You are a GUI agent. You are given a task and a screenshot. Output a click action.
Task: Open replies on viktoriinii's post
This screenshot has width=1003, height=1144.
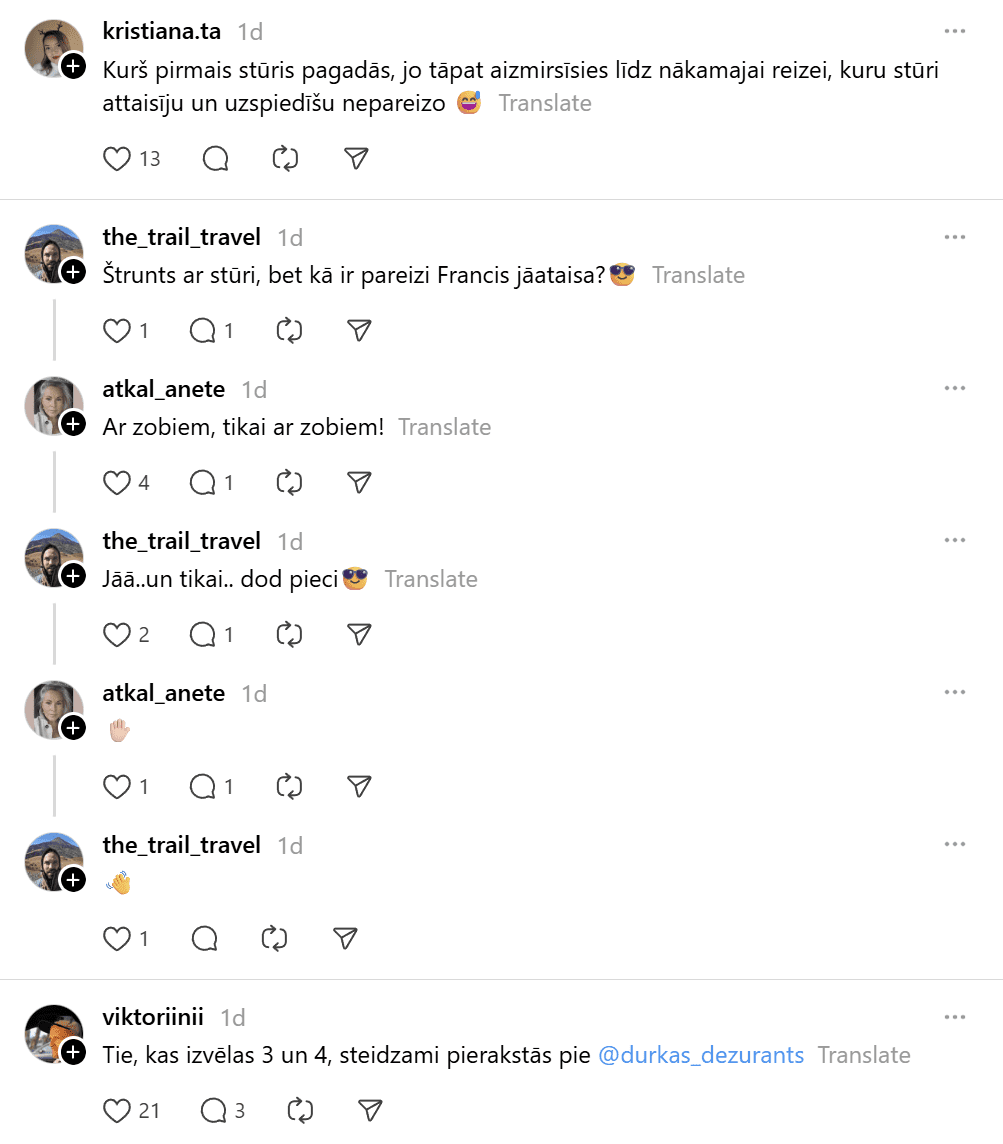215,1111
